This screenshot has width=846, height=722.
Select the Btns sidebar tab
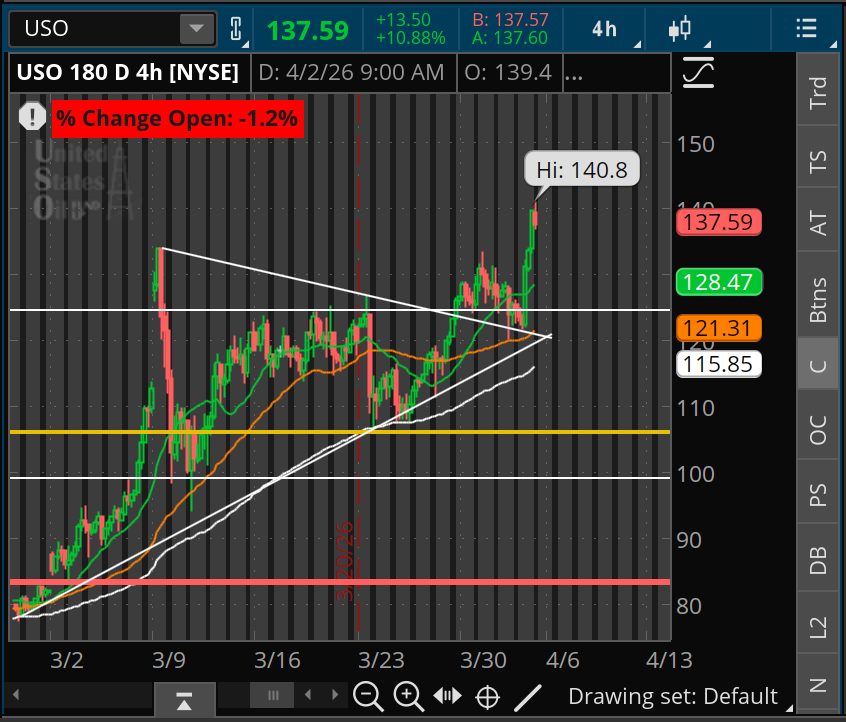tap(818, 299)
